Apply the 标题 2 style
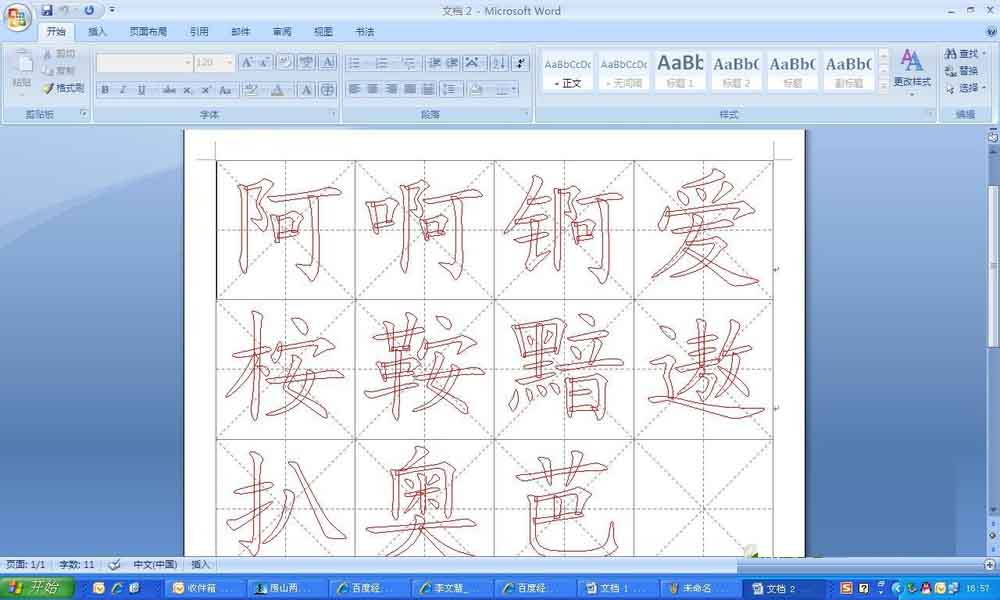The height and width of the screenshot is (600, 1000). [736, 71]
